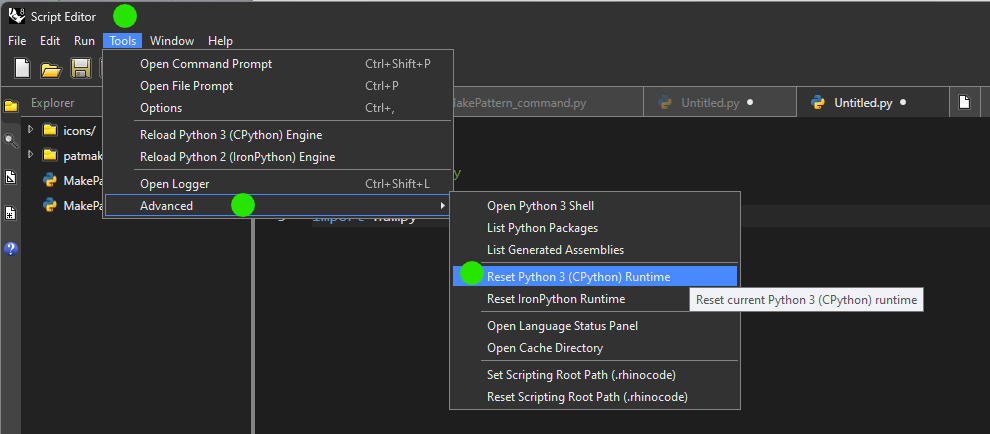Choose Open Cache Directory

[x=544, y=348]
